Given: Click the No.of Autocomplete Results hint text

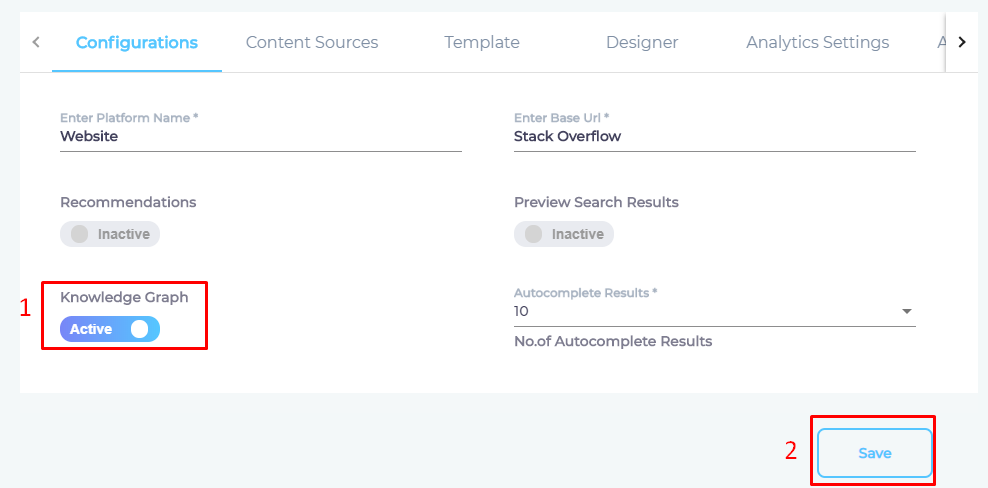Looking at the screenshot, I should [x=613, y=342].
